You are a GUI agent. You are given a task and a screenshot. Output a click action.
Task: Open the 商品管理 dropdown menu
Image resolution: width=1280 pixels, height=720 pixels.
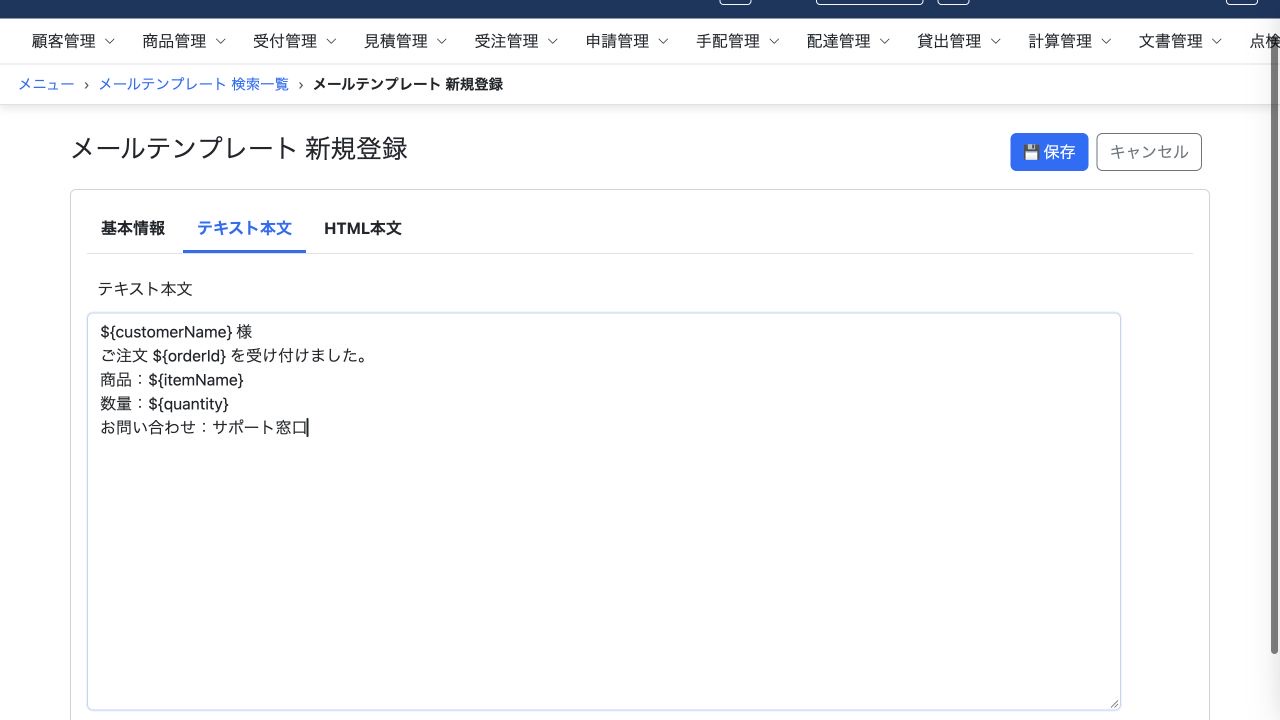184,41
